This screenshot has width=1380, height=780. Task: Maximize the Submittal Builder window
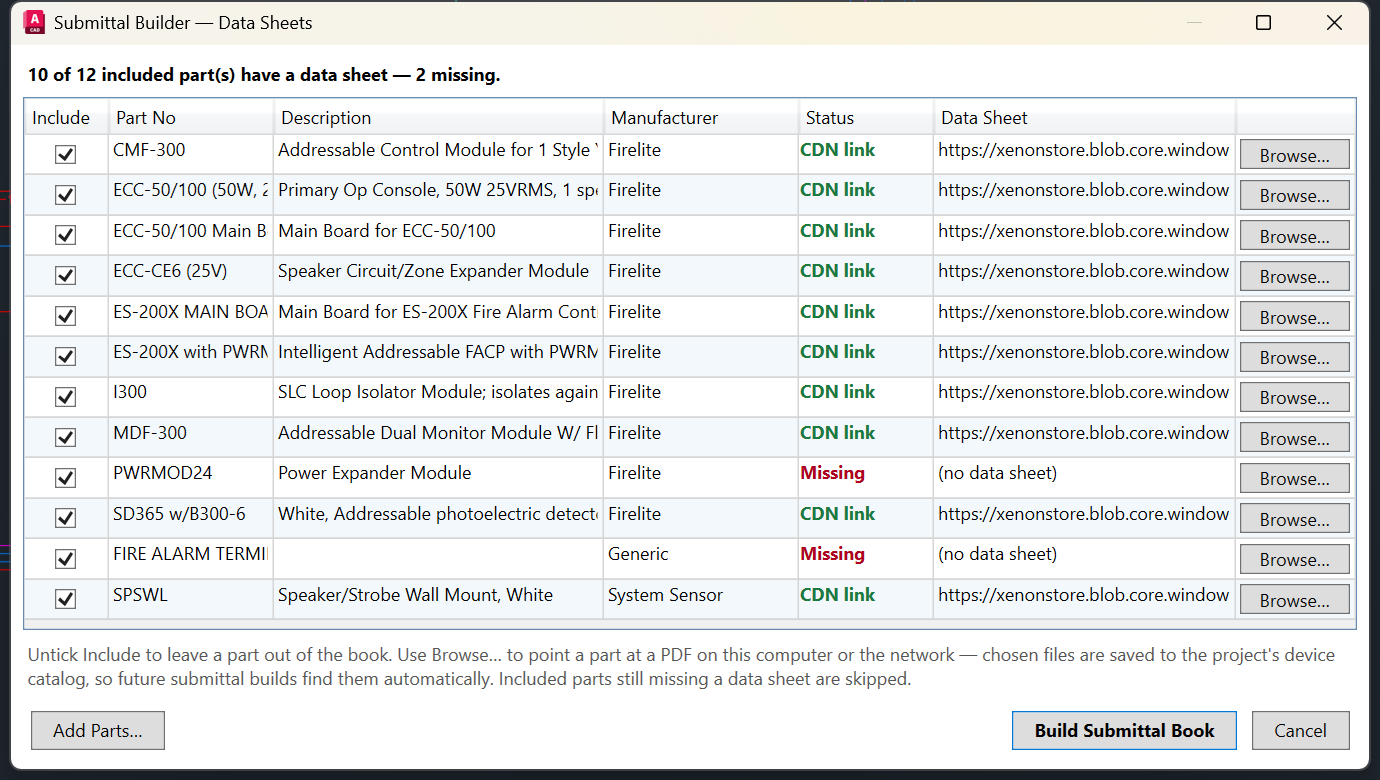click(1263, 22)
